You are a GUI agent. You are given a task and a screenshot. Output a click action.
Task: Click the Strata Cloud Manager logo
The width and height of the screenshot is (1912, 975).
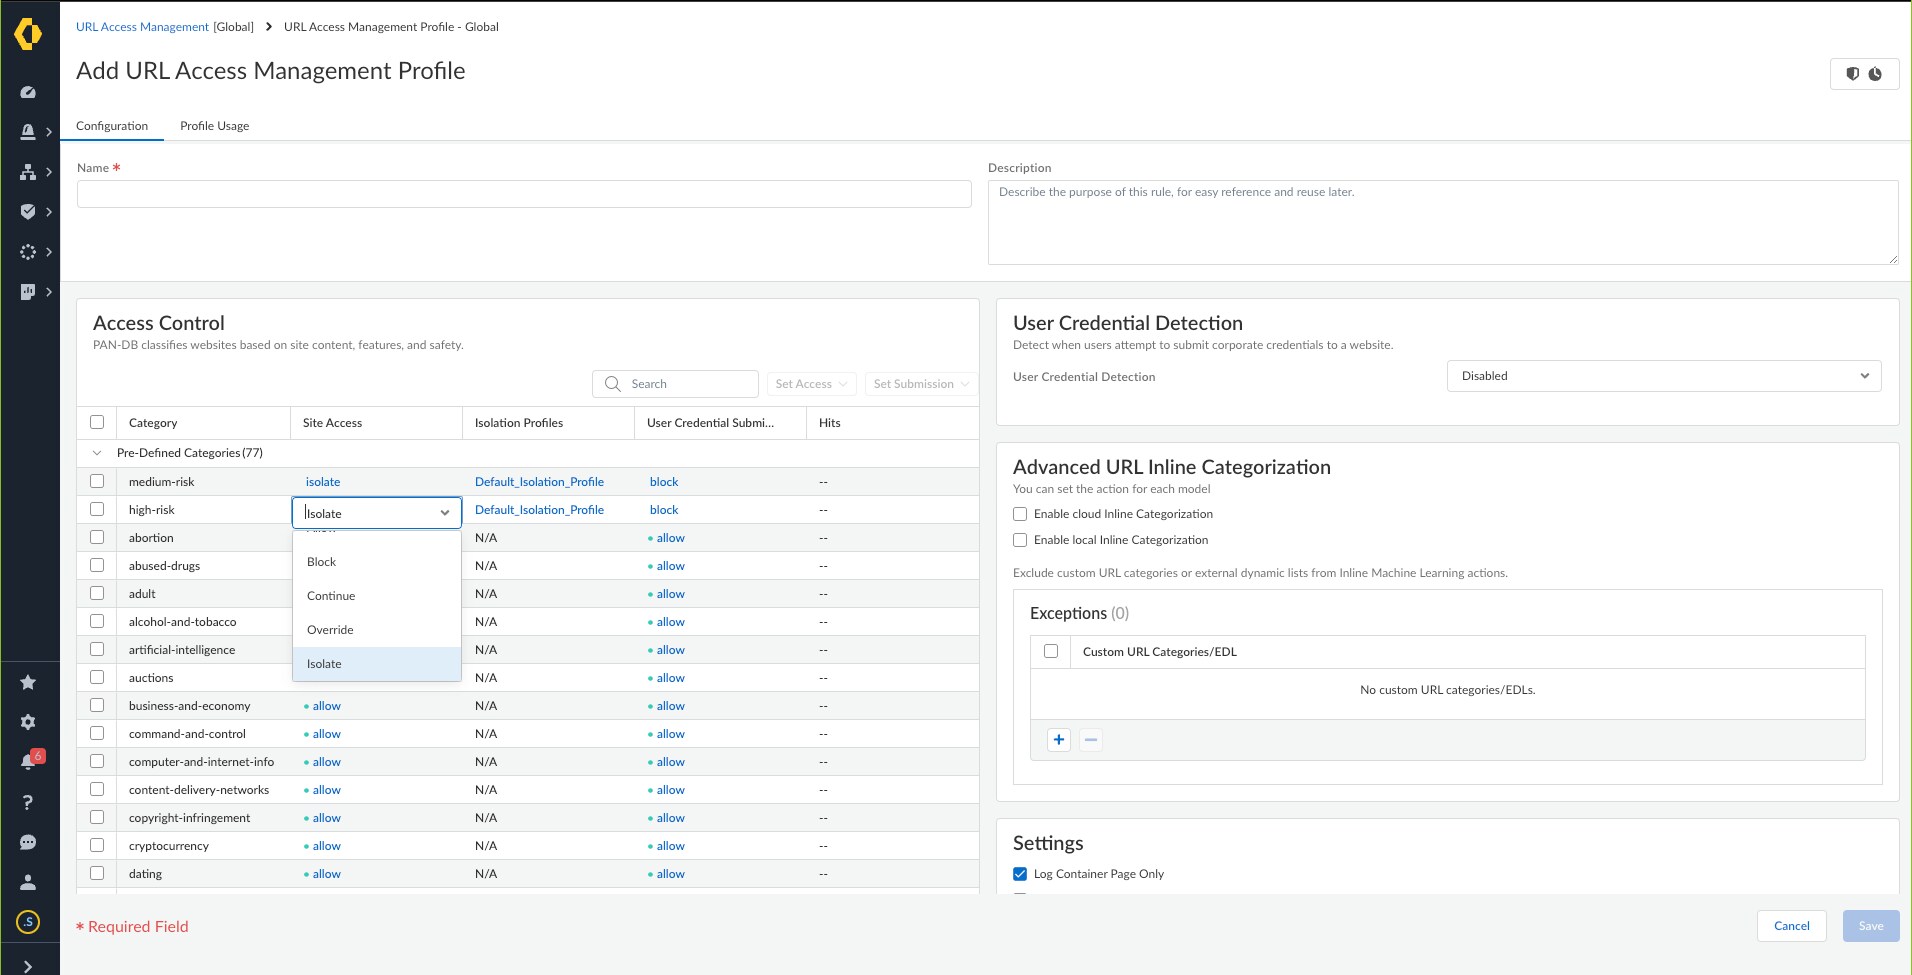click(x=29, y=33)
